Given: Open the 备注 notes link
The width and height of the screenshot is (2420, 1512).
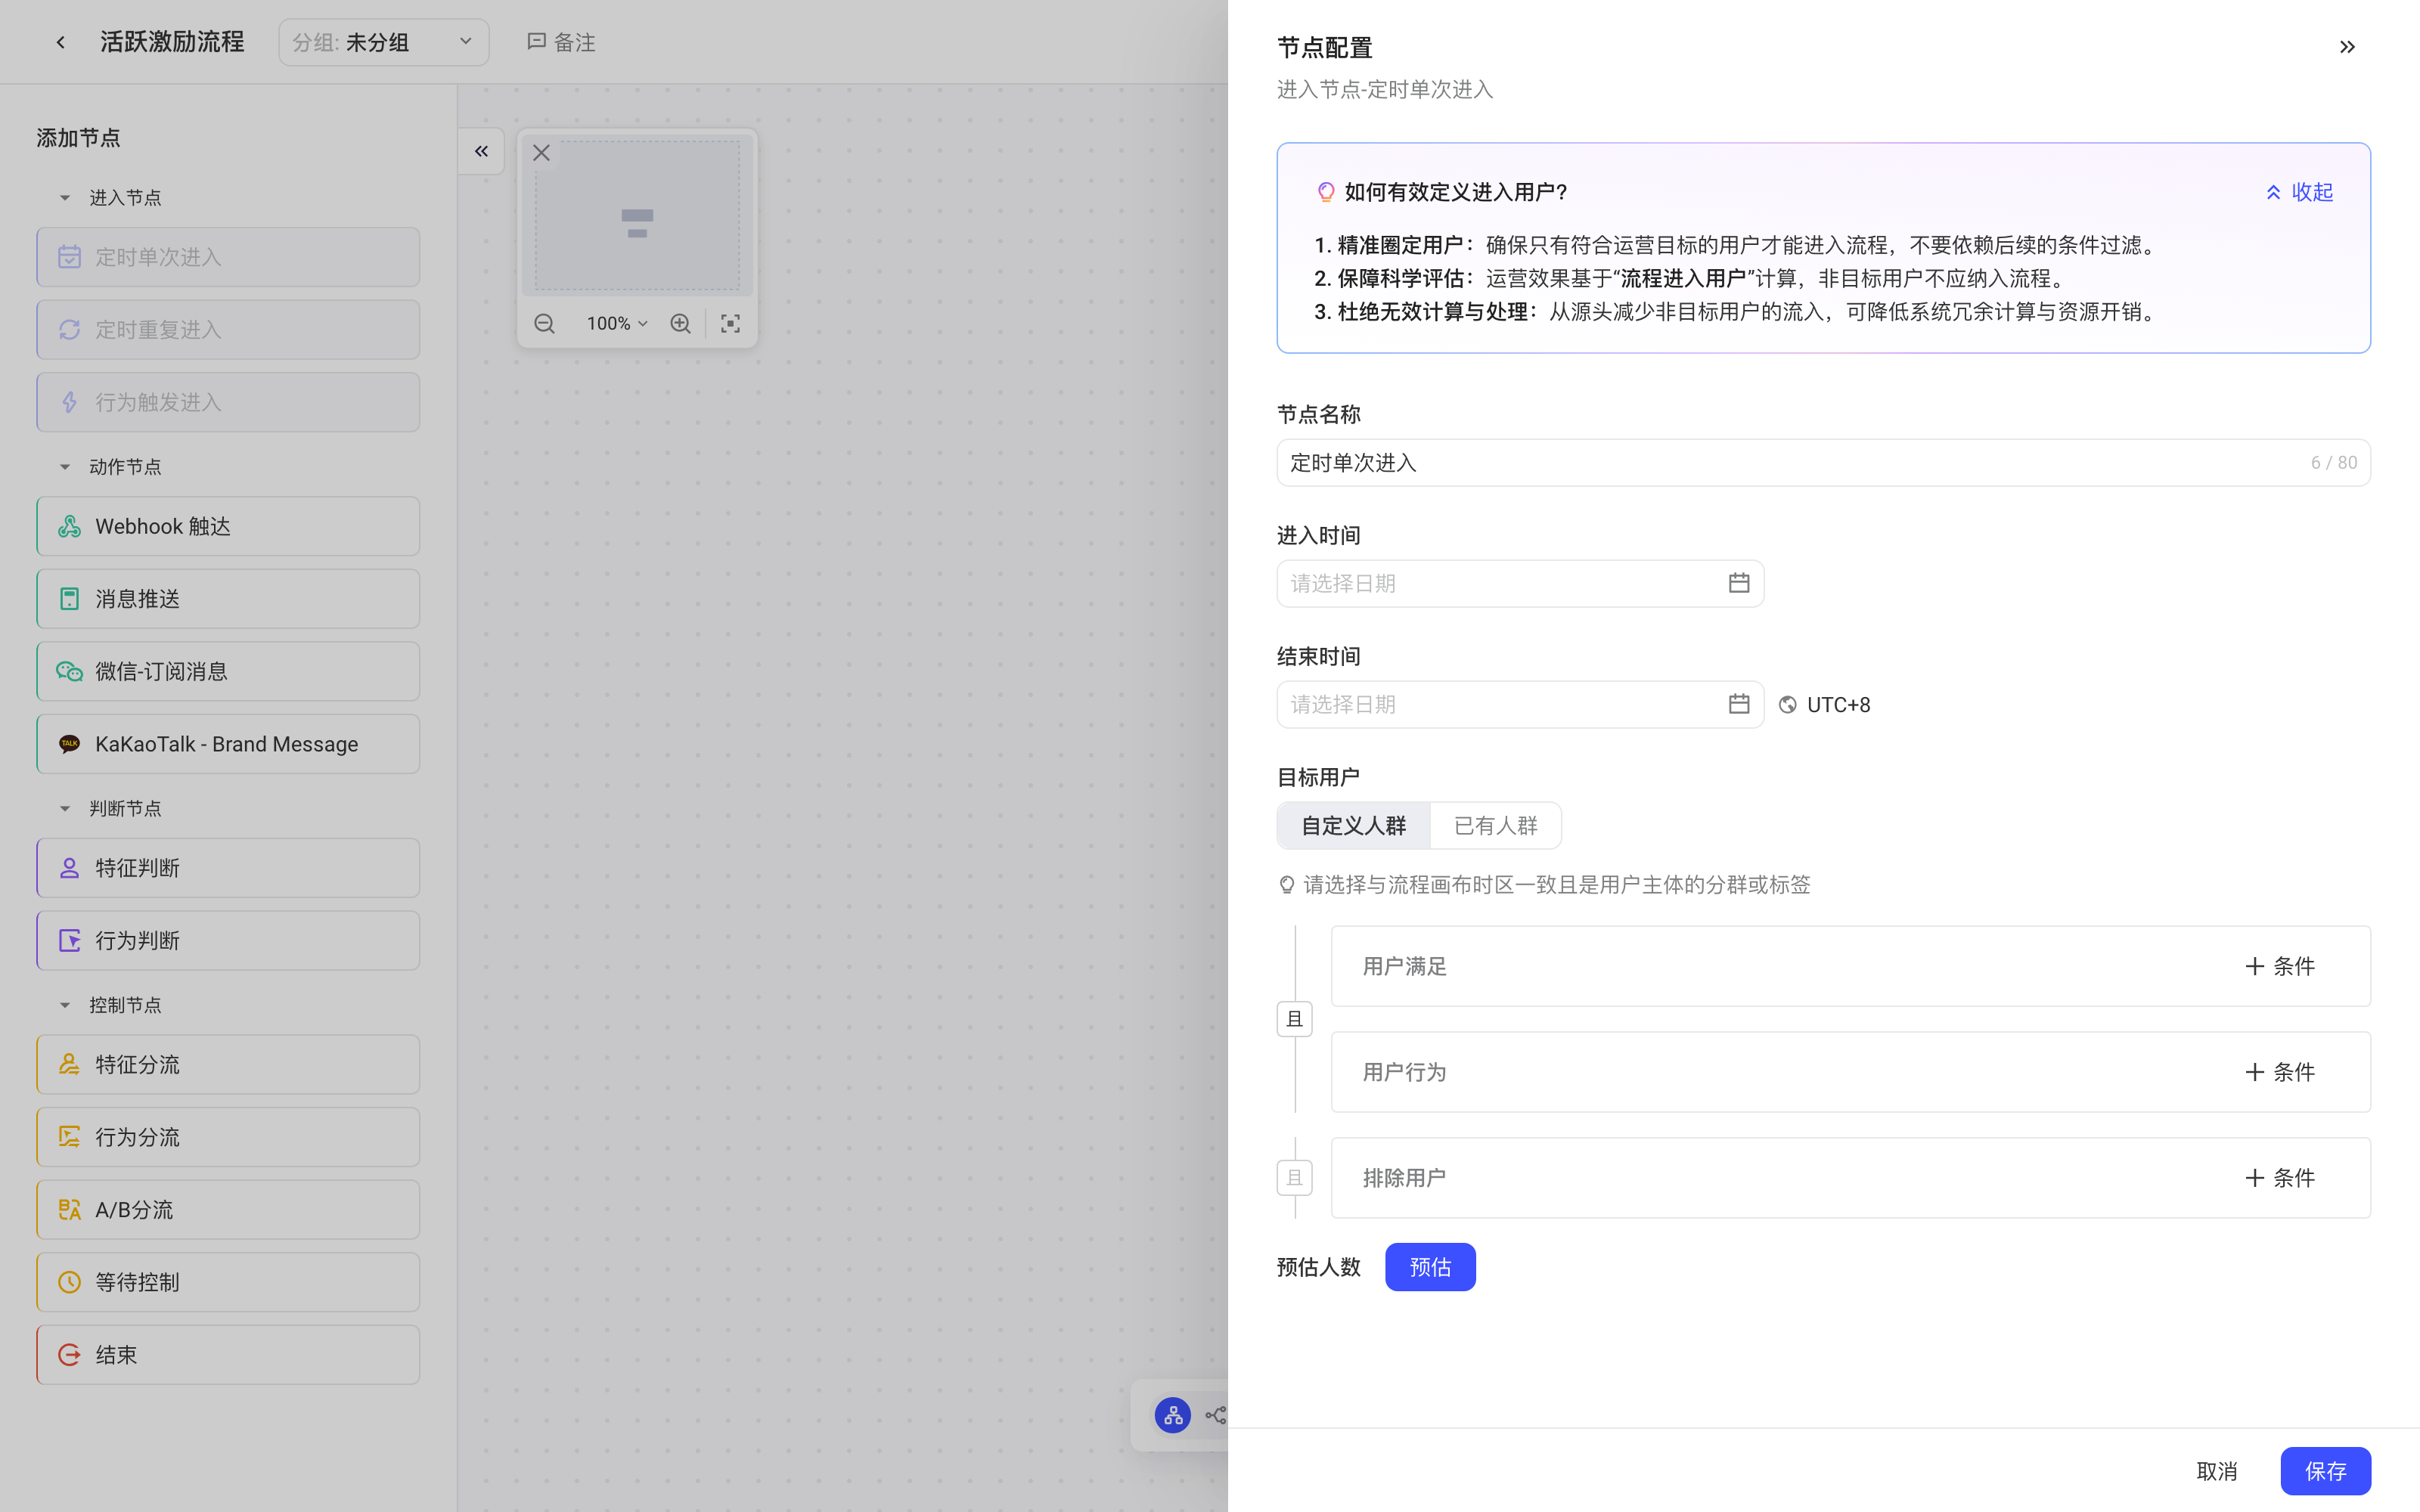Looking at the screenshot, I should [x=561, y=42].
